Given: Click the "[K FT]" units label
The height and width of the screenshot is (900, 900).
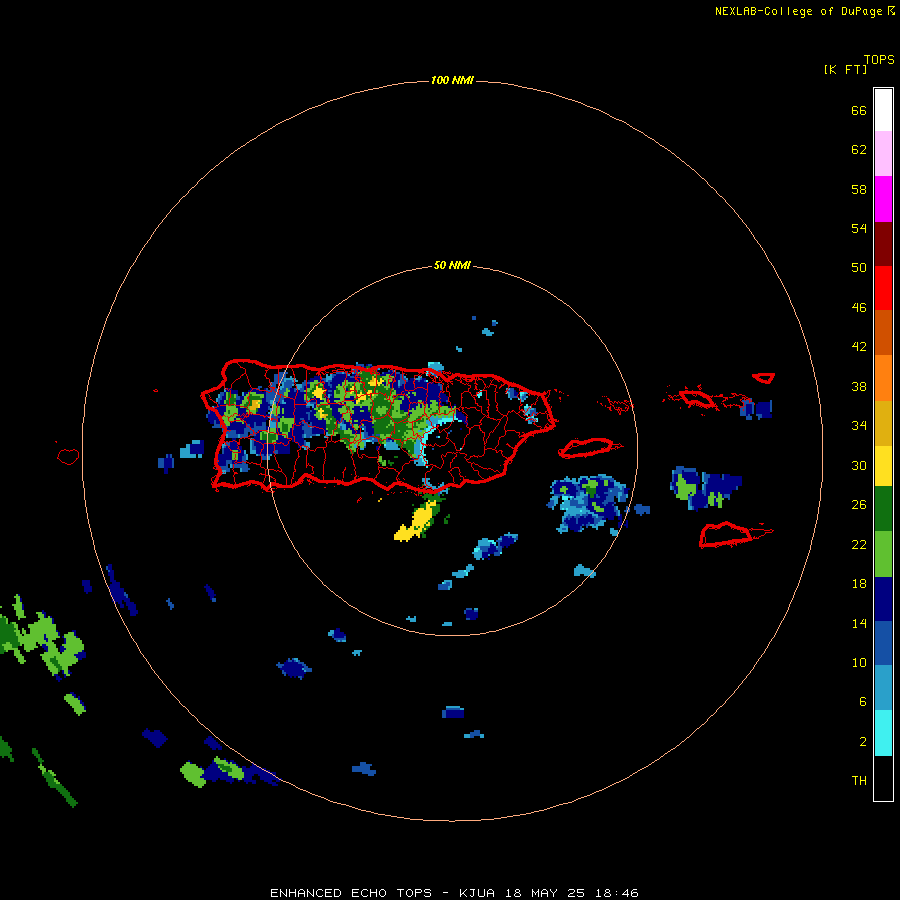Looking at the screenshot, I should [845, 69].
